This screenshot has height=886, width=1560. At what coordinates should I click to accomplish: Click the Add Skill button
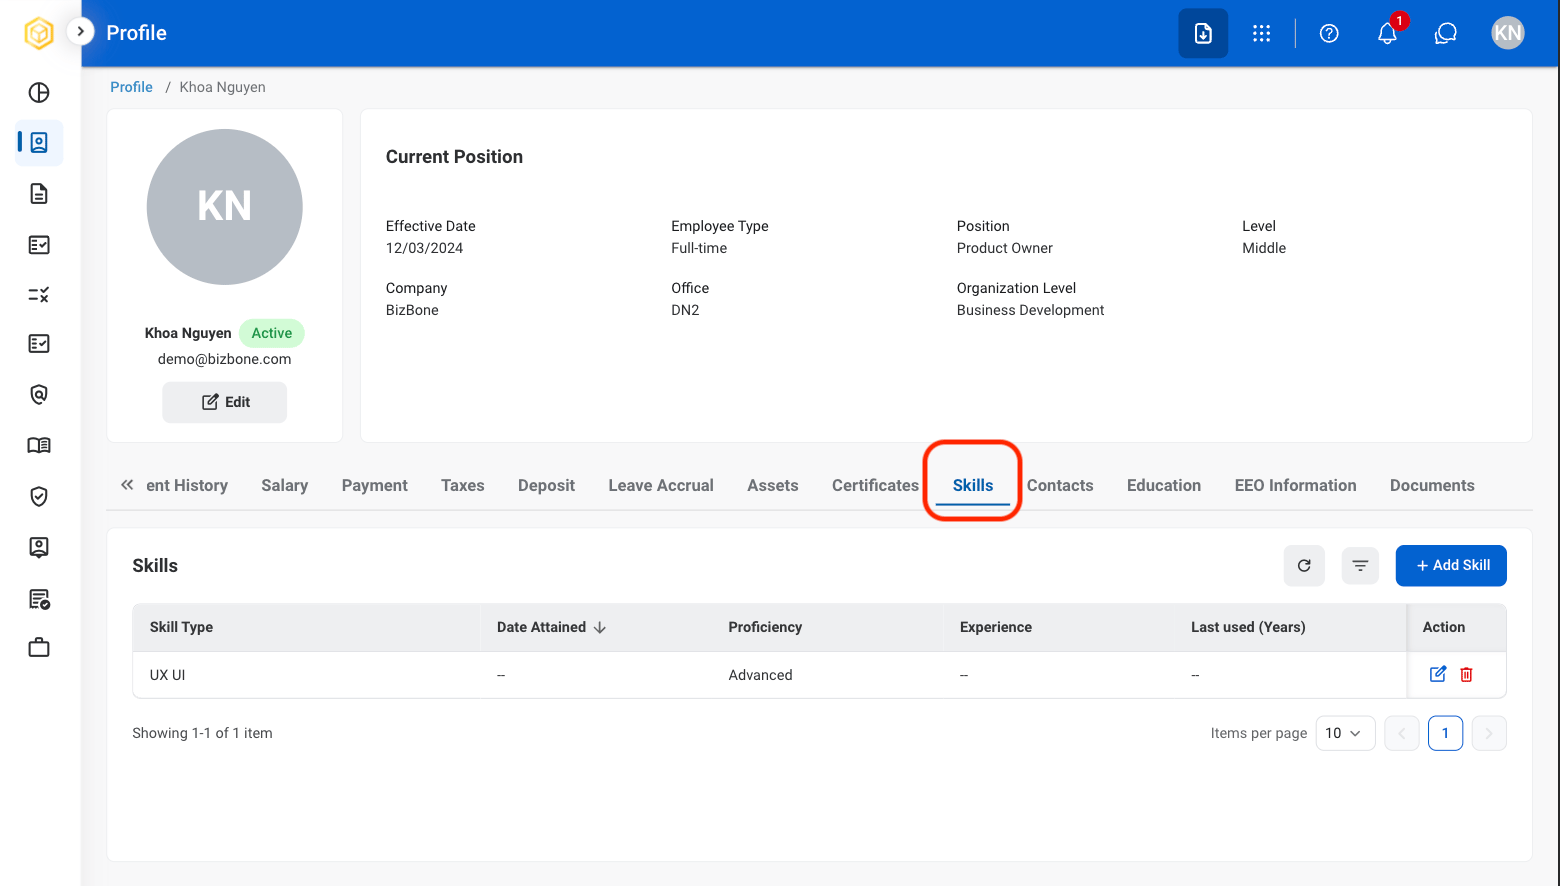[1451, 566]
